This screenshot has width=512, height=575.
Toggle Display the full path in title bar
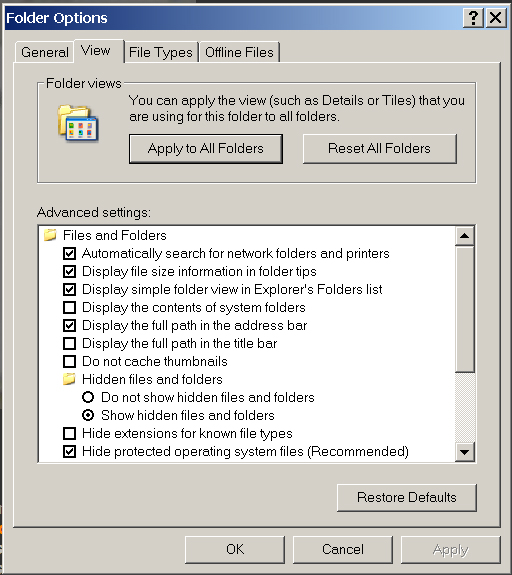(69, 343)
